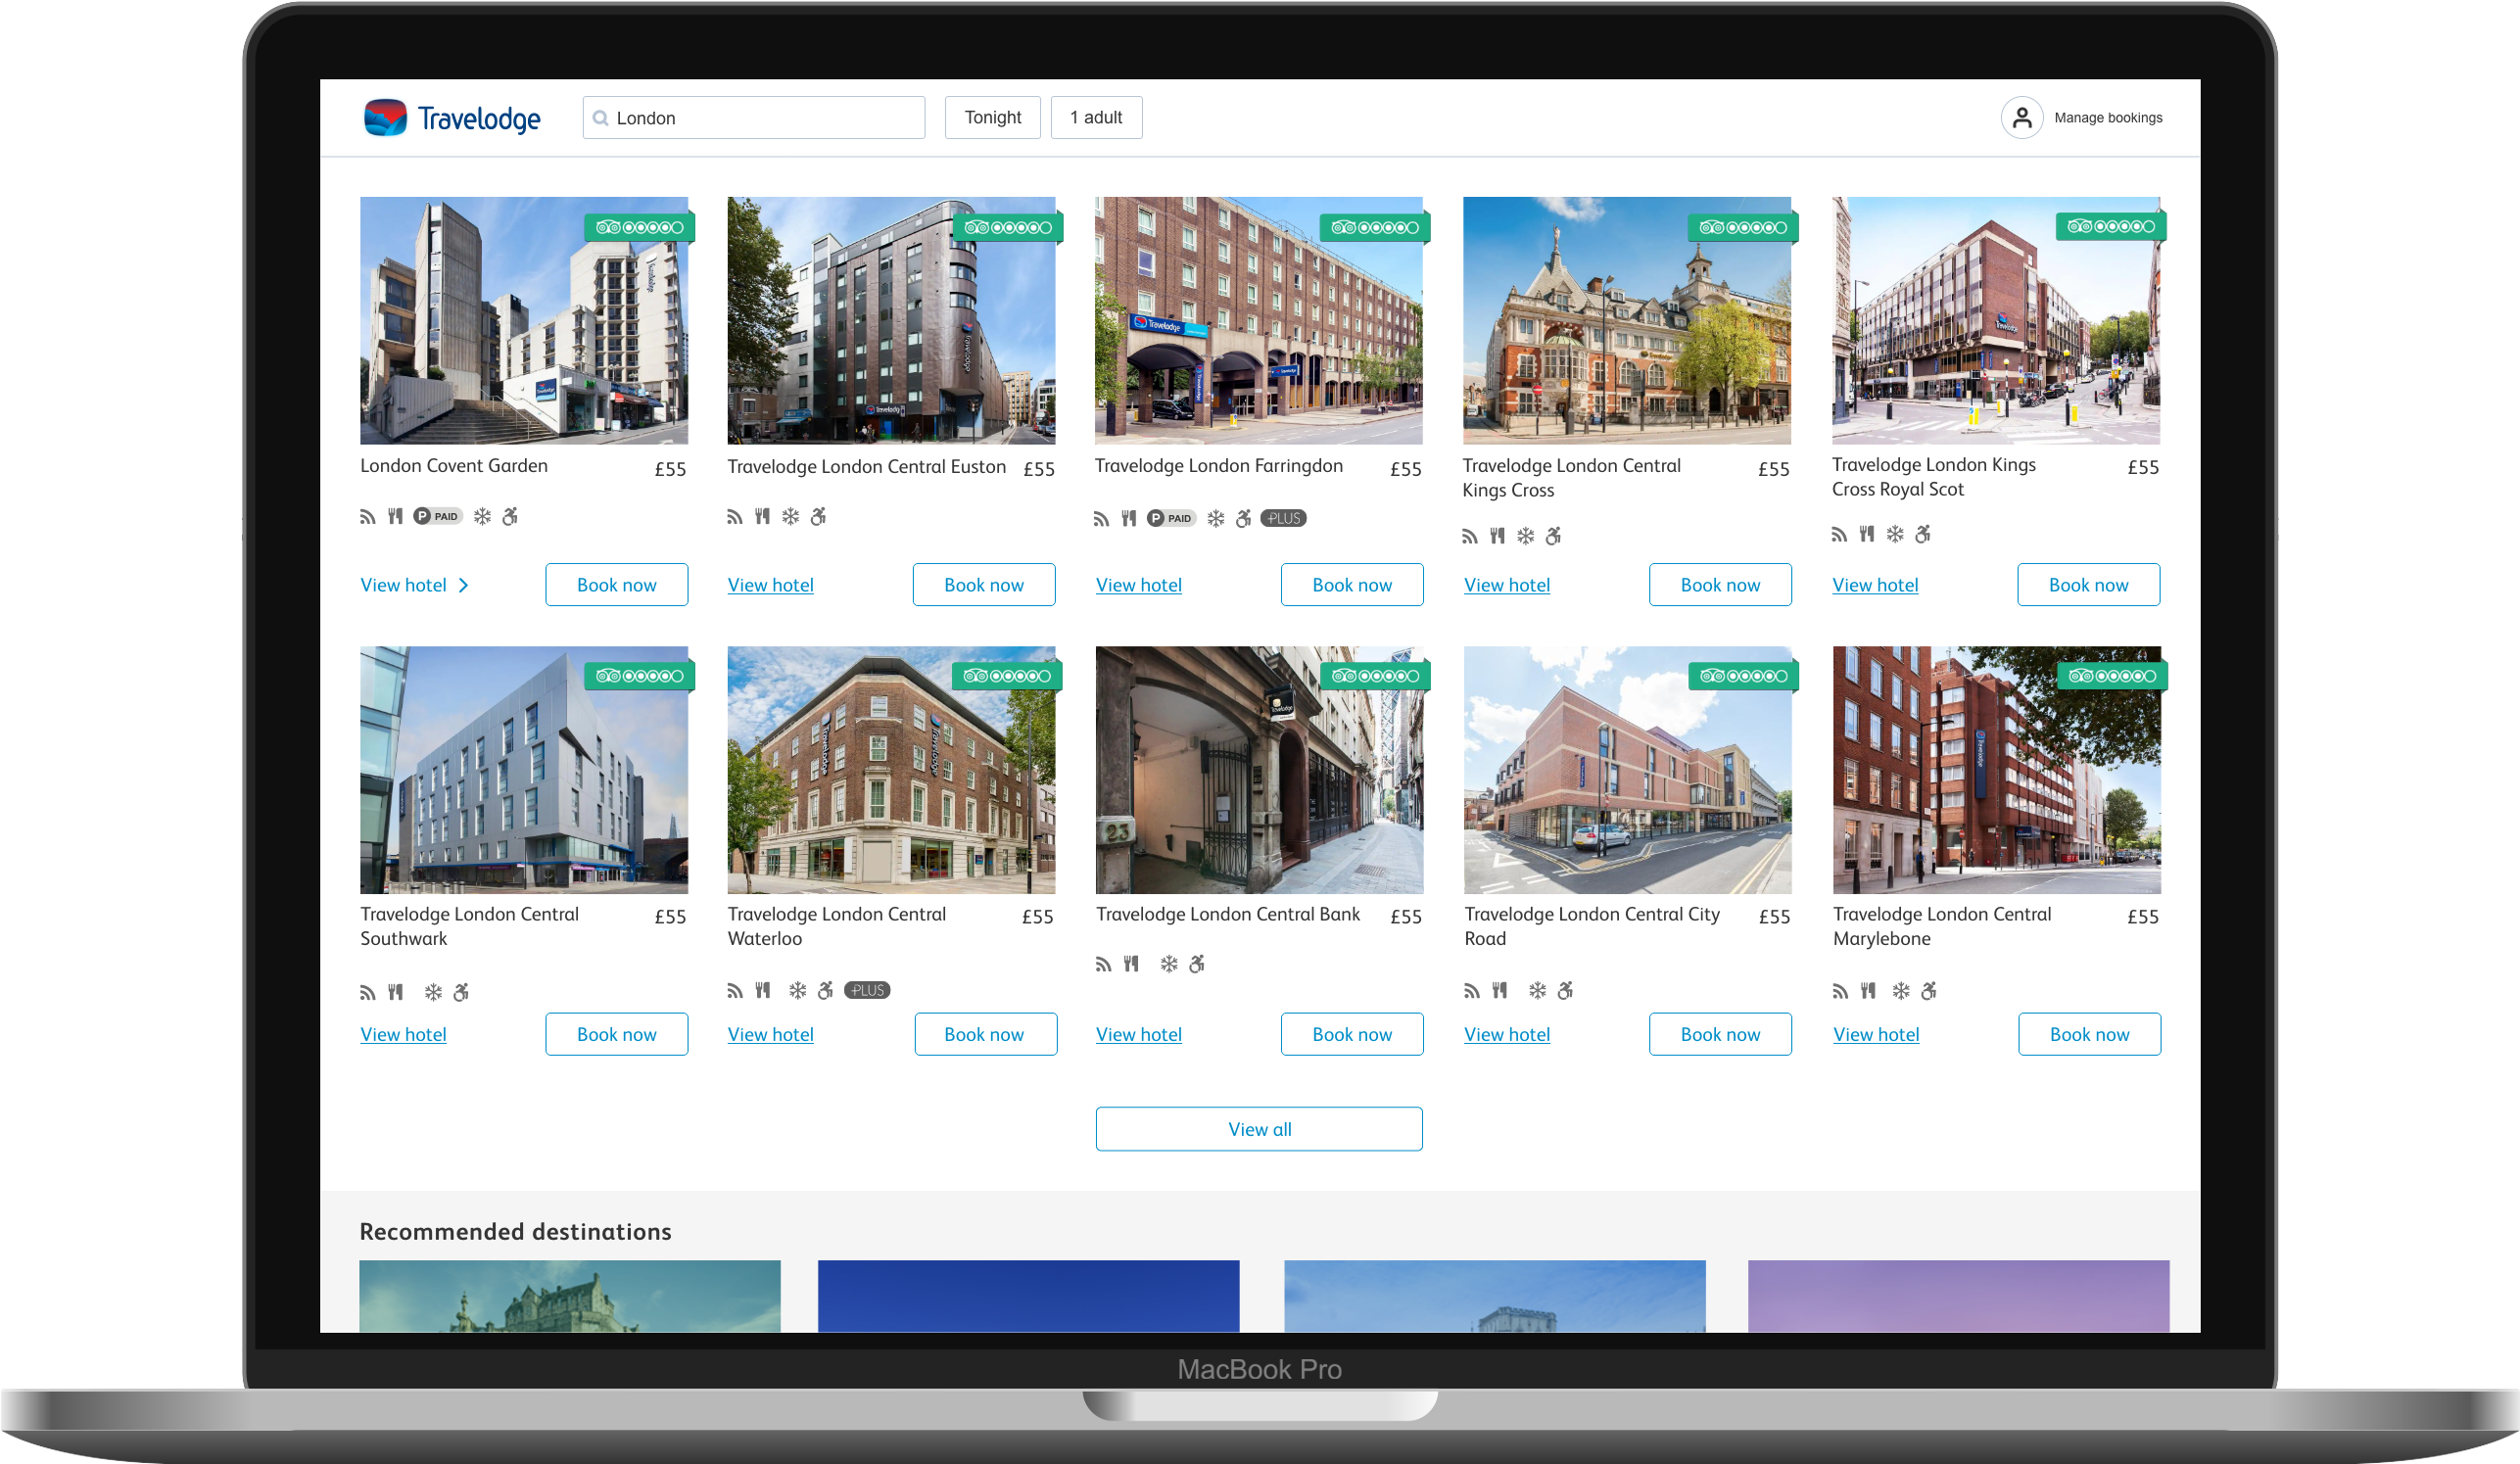Viewport: 2520px width, 1464px height.
Task: Click TripAdvisor rating badge on London Covent Garden photo
Action: coord(640,227)
